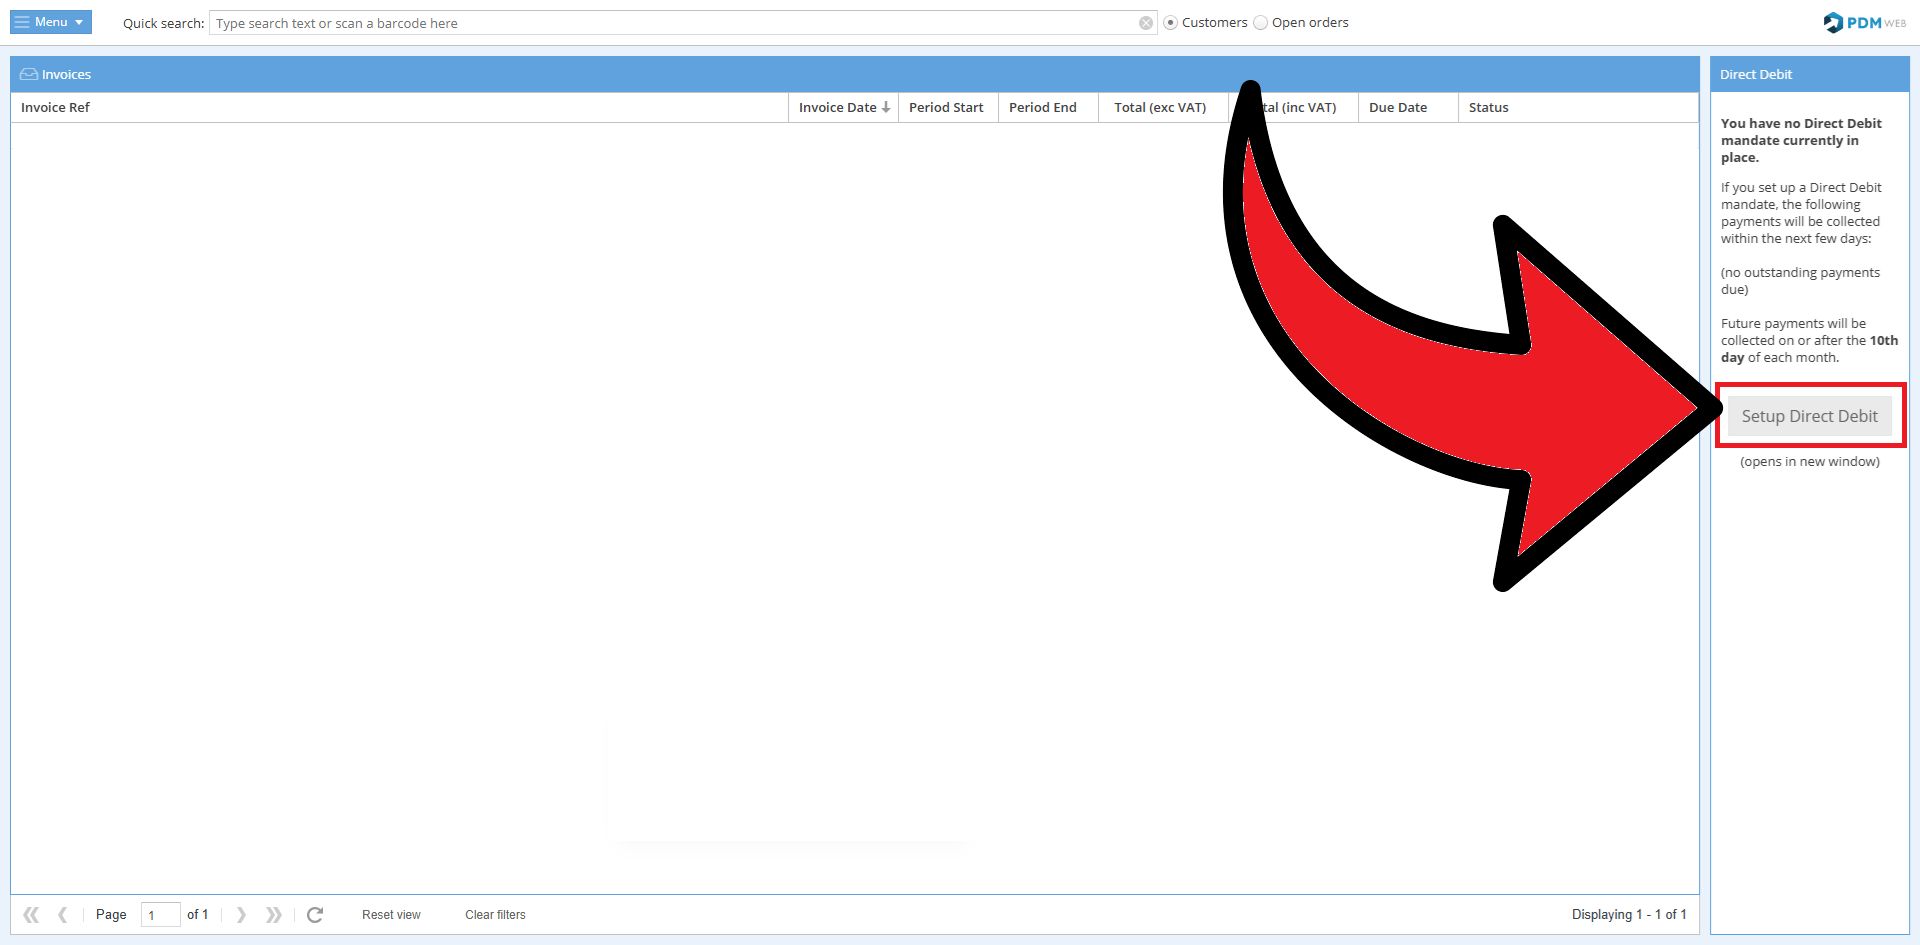Go to next page arrow
The image size is (1920, 945).
pos(241,915)
